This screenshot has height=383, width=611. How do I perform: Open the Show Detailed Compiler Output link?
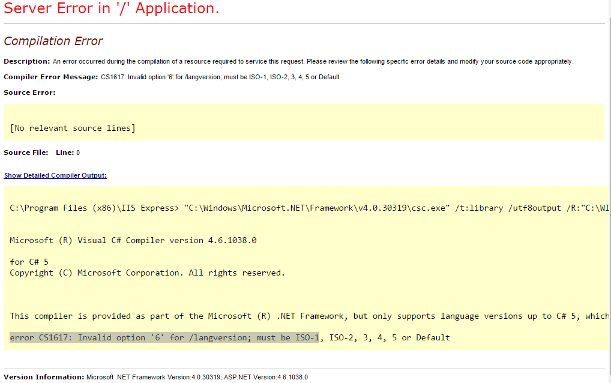[55, 175]
